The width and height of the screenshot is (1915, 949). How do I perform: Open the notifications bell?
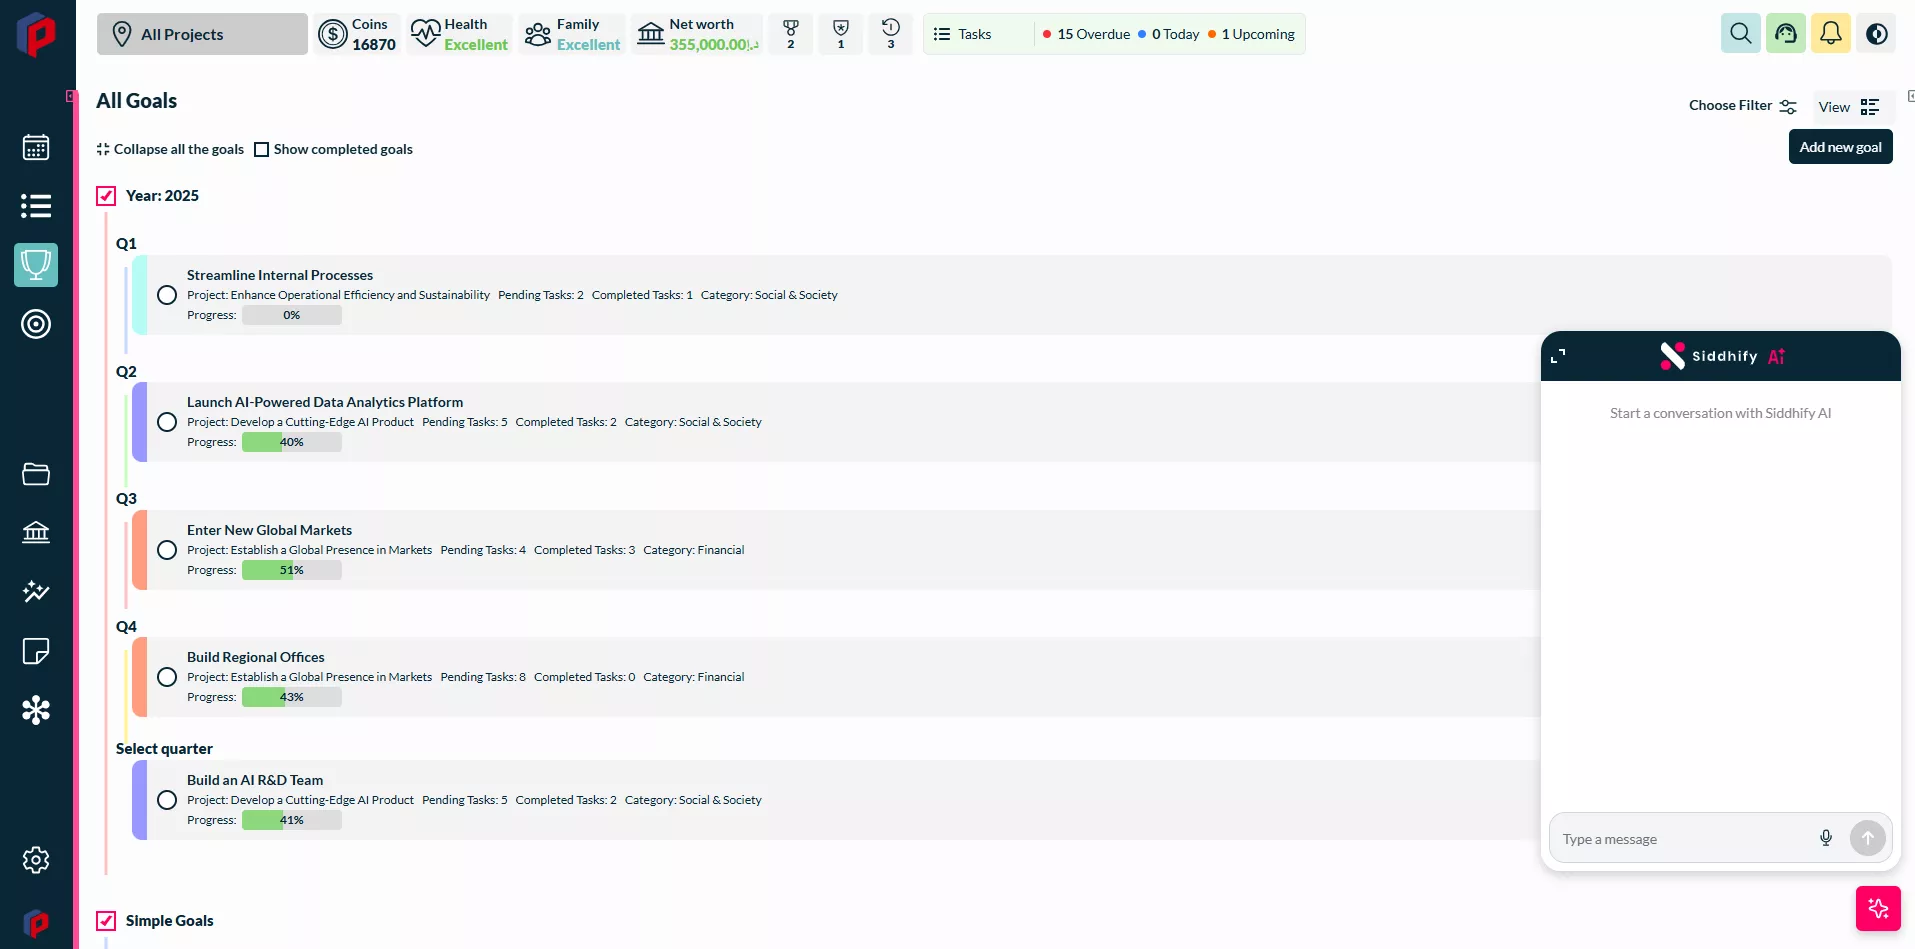pyautogui.click(x=1830, y=34)
